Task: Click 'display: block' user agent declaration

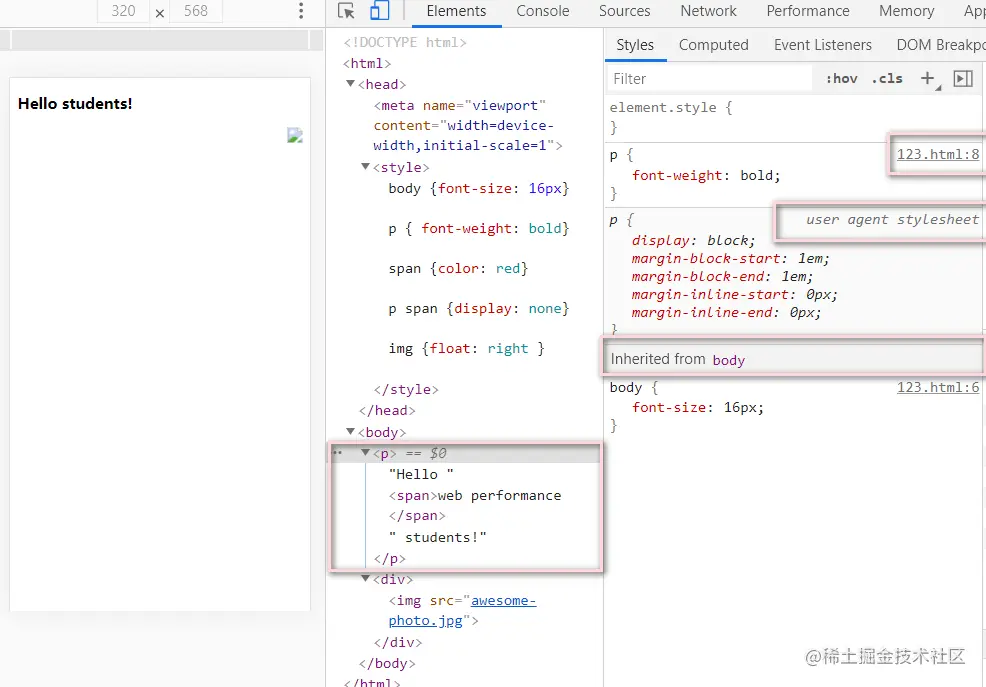Action: 693,241
